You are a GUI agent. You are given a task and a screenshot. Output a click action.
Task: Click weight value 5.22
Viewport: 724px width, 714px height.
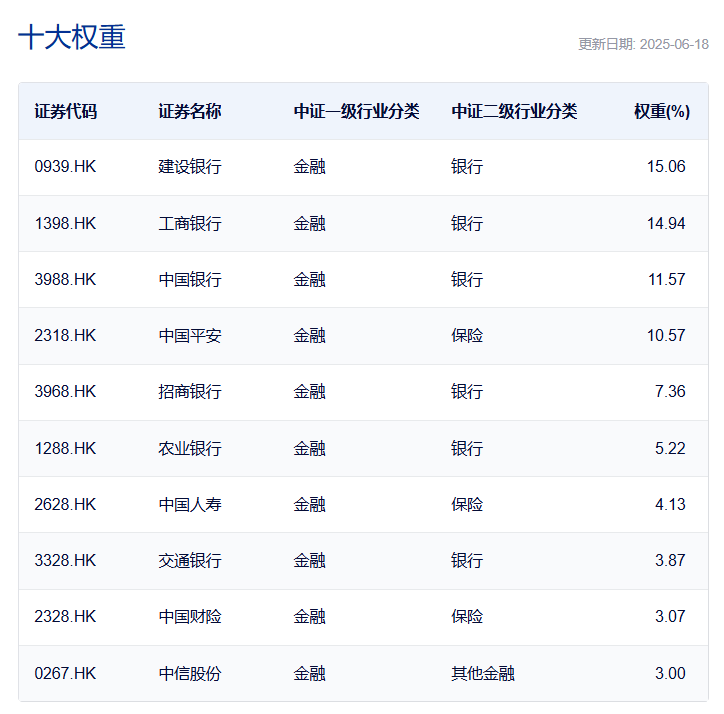670,448
